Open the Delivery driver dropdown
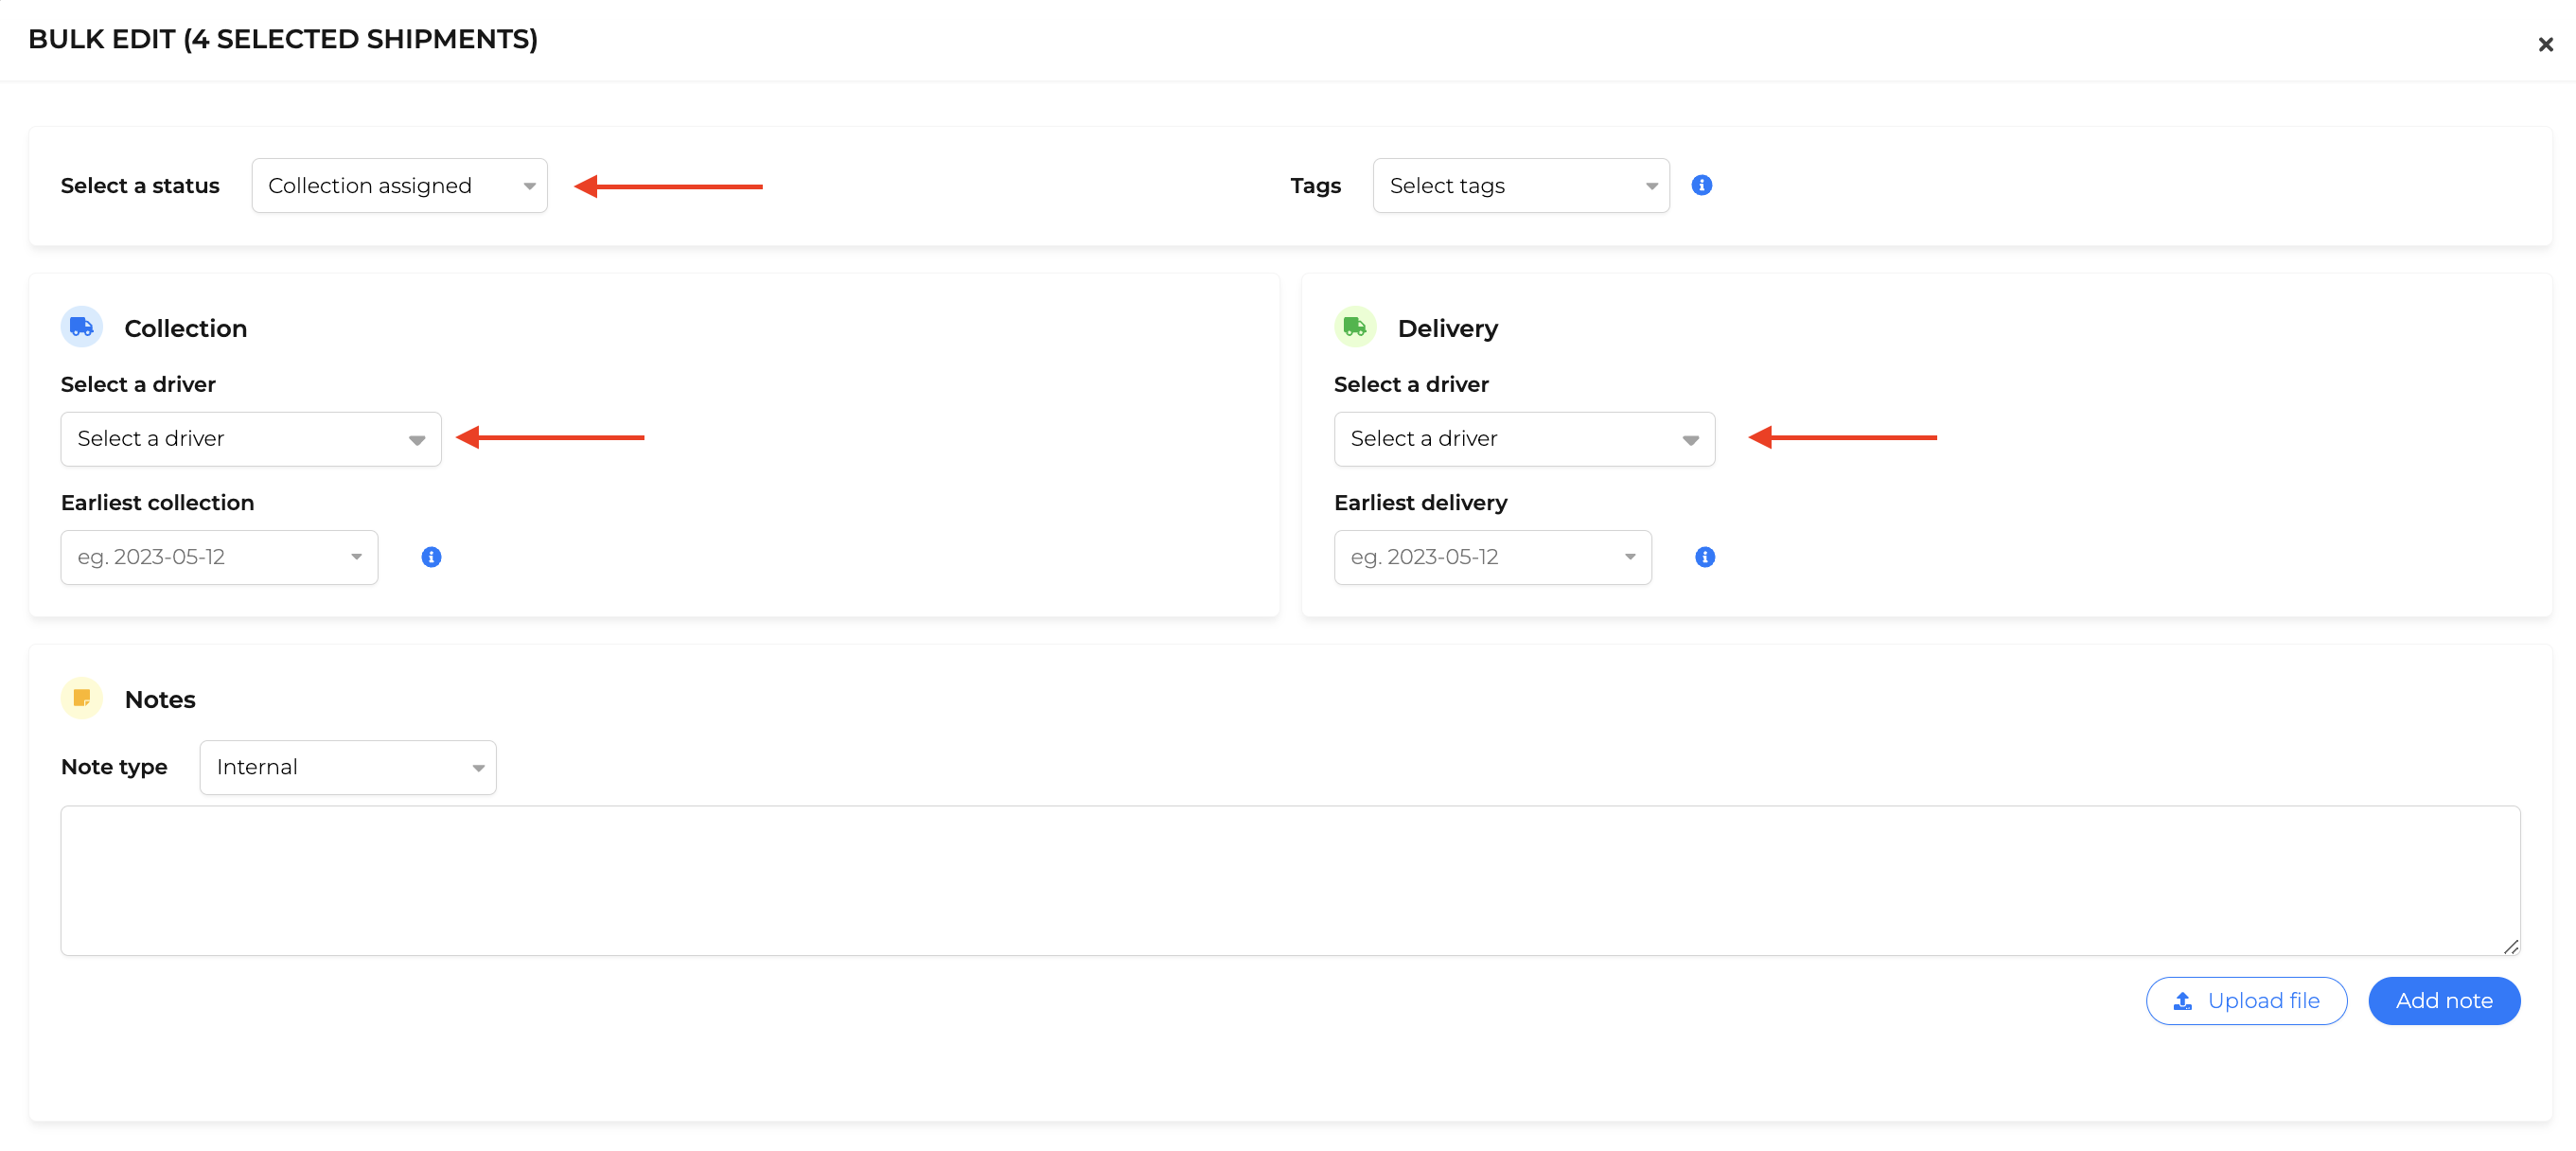This screenshot has height=1151, width=2576. click(1524, 439)
